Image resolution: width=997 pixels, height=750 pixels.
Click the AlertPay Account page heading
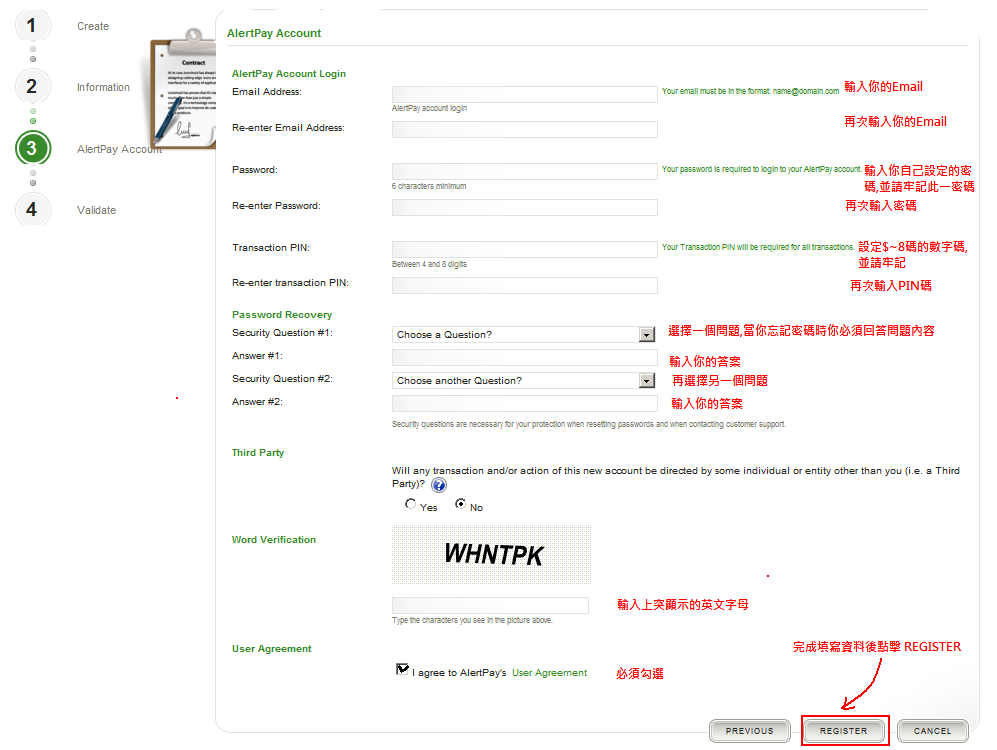(x=274, y=33)
